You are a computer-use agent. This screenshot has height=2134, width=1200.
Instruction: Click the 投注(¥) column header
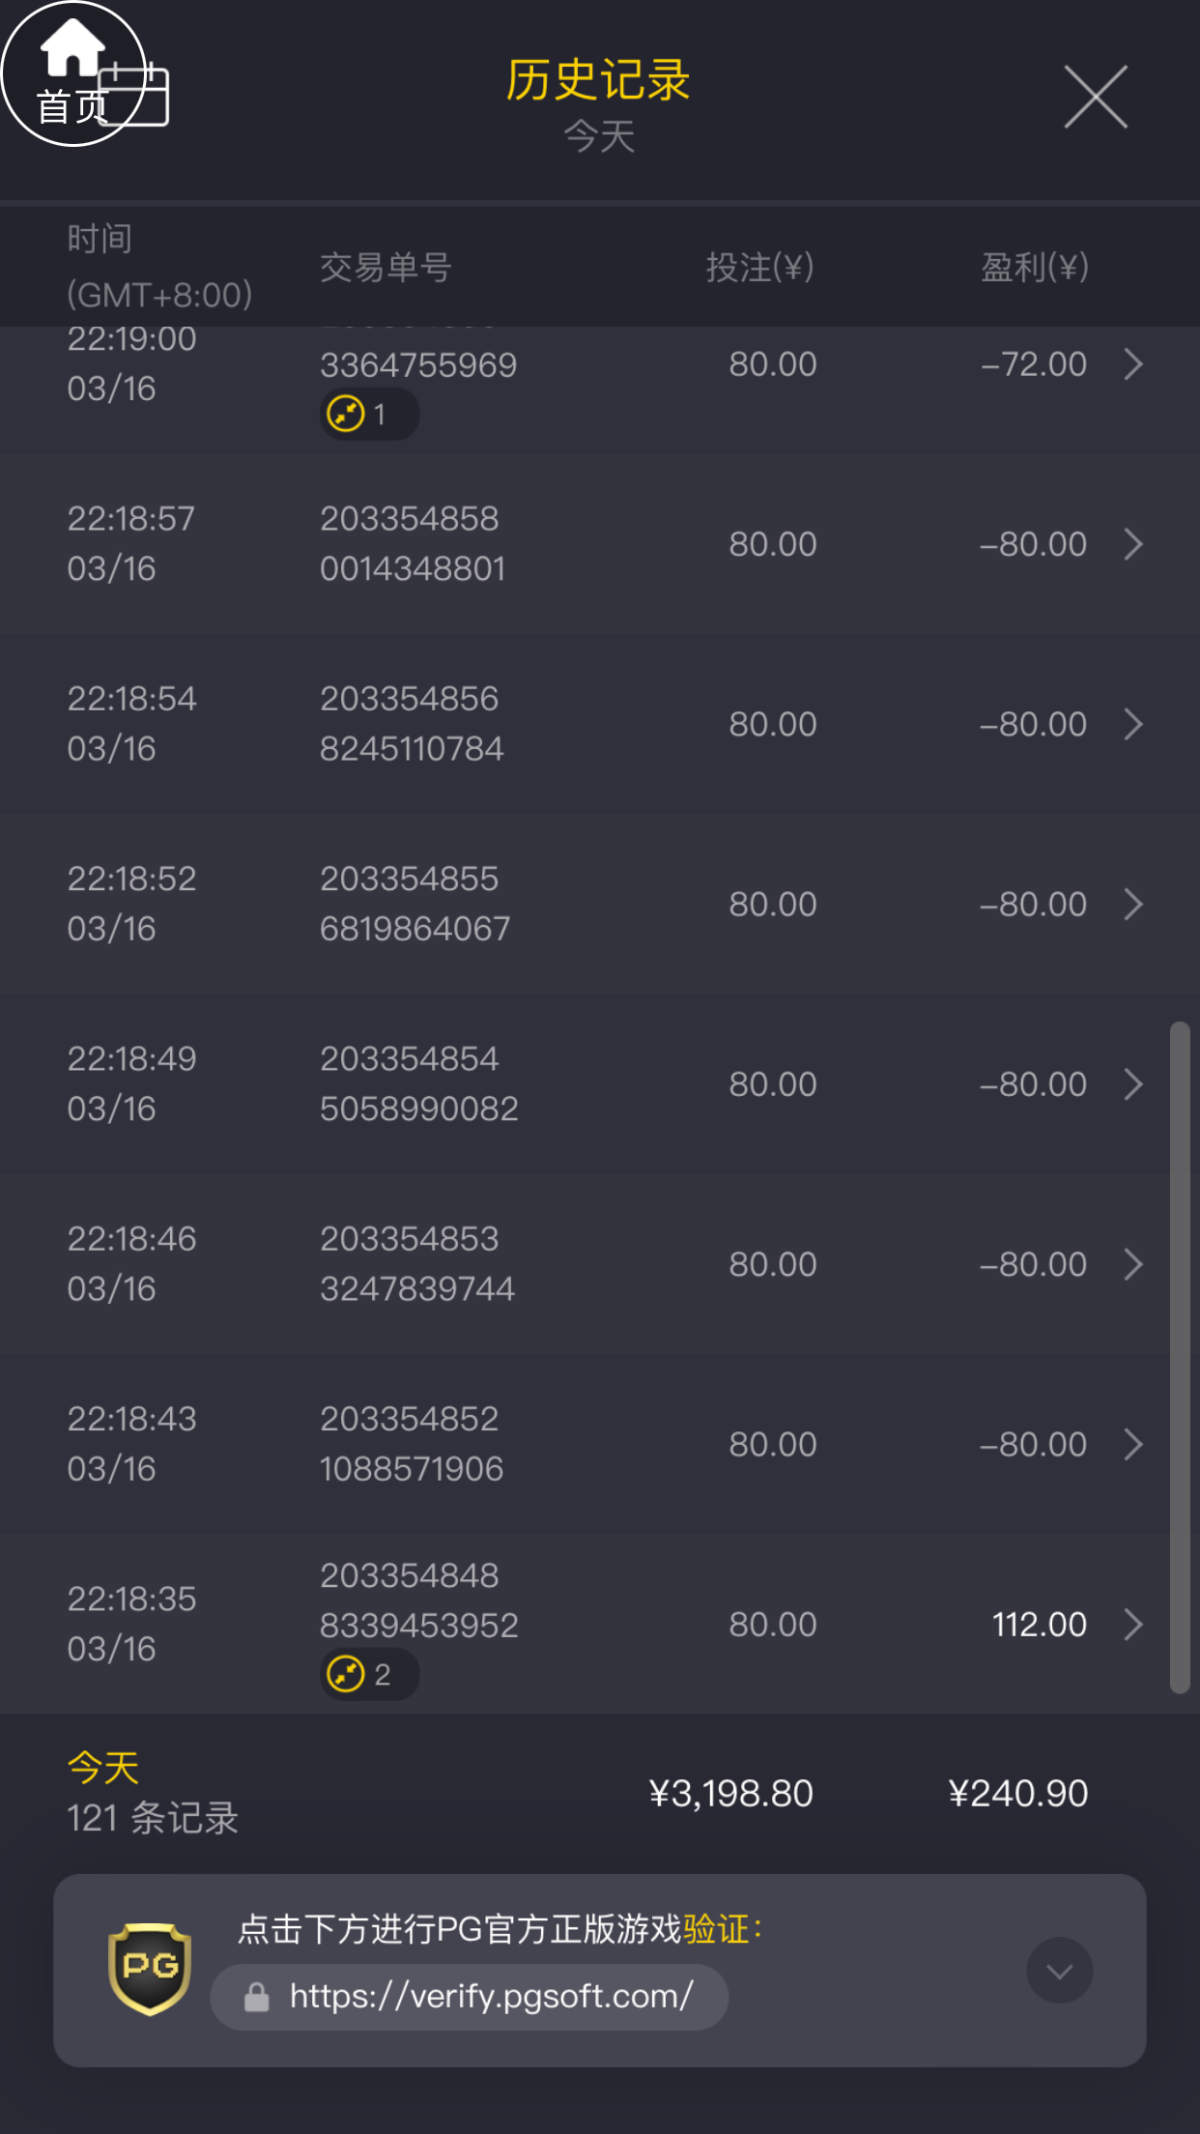(x=760, y=267)
